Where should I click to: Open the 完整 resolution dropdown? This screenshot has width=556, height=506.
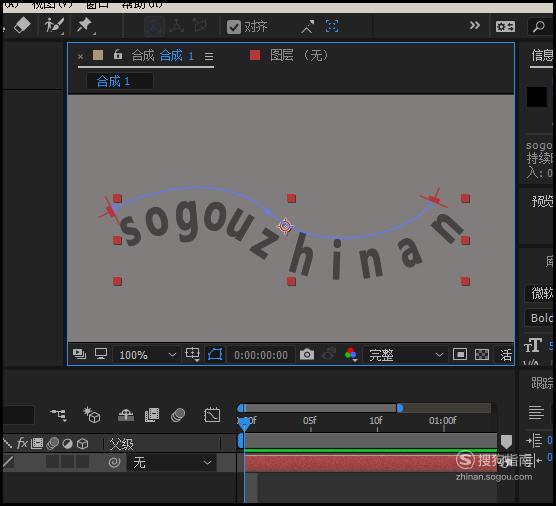pyautogui.click(x=405, y=355)
